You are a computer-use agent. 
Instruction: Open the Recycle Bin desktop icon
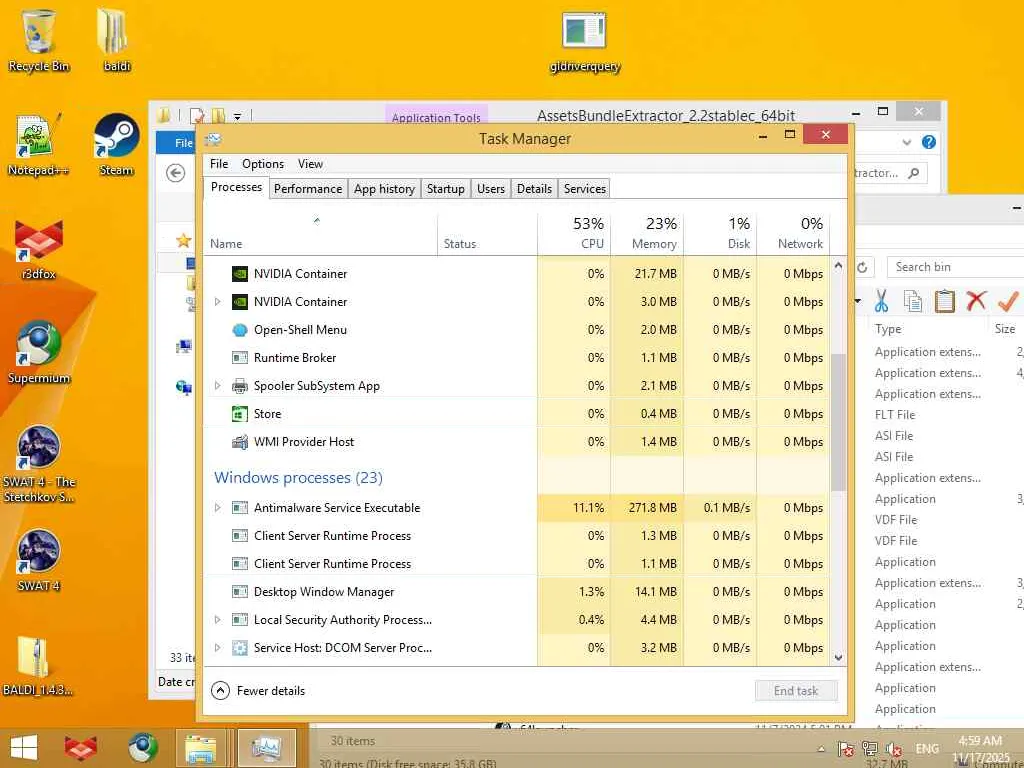click(39, 40)
